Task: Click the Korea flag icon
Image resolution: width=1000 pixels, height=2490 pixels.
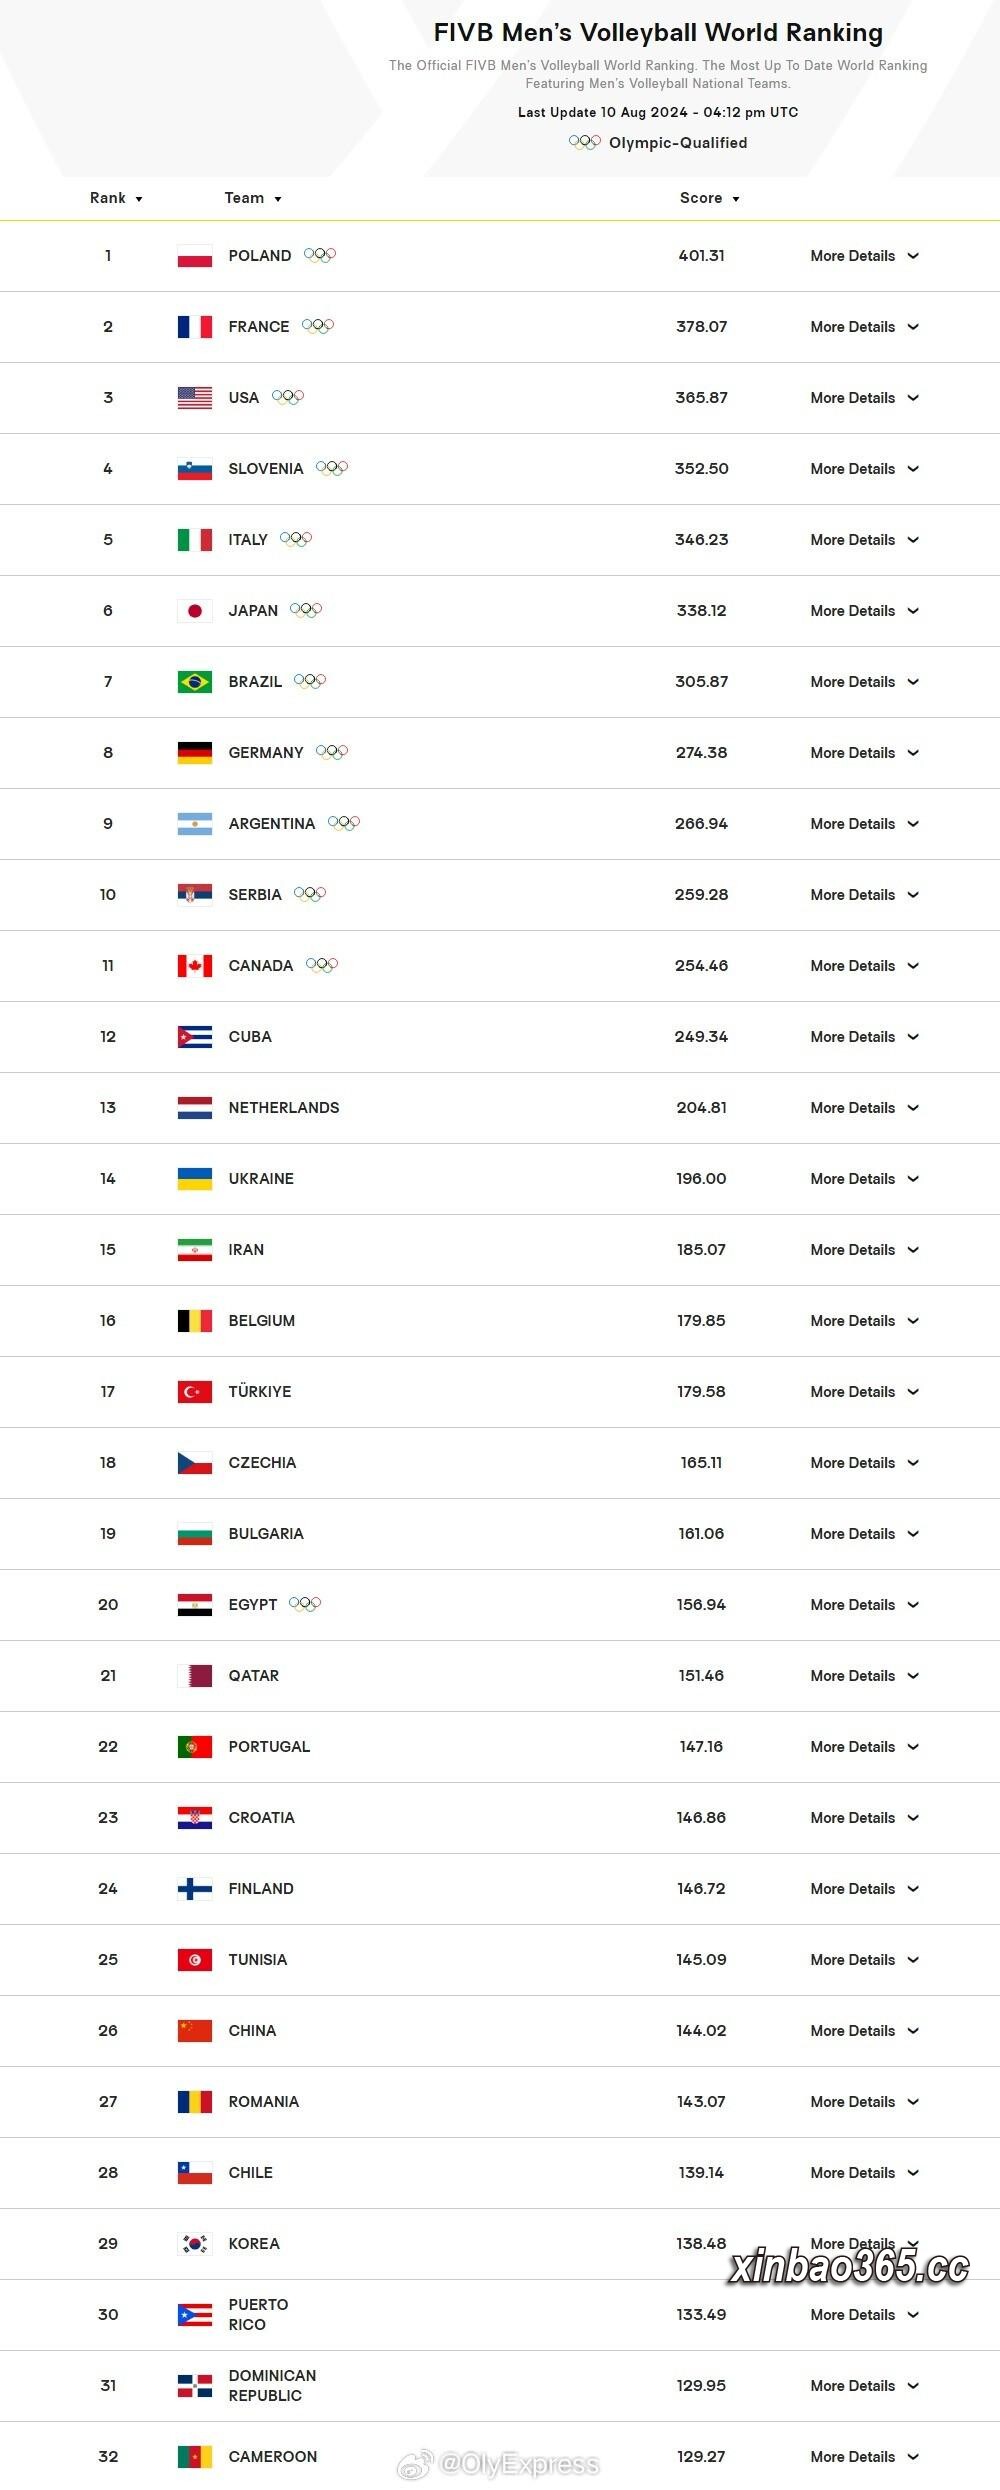Action: point(195,2244)
